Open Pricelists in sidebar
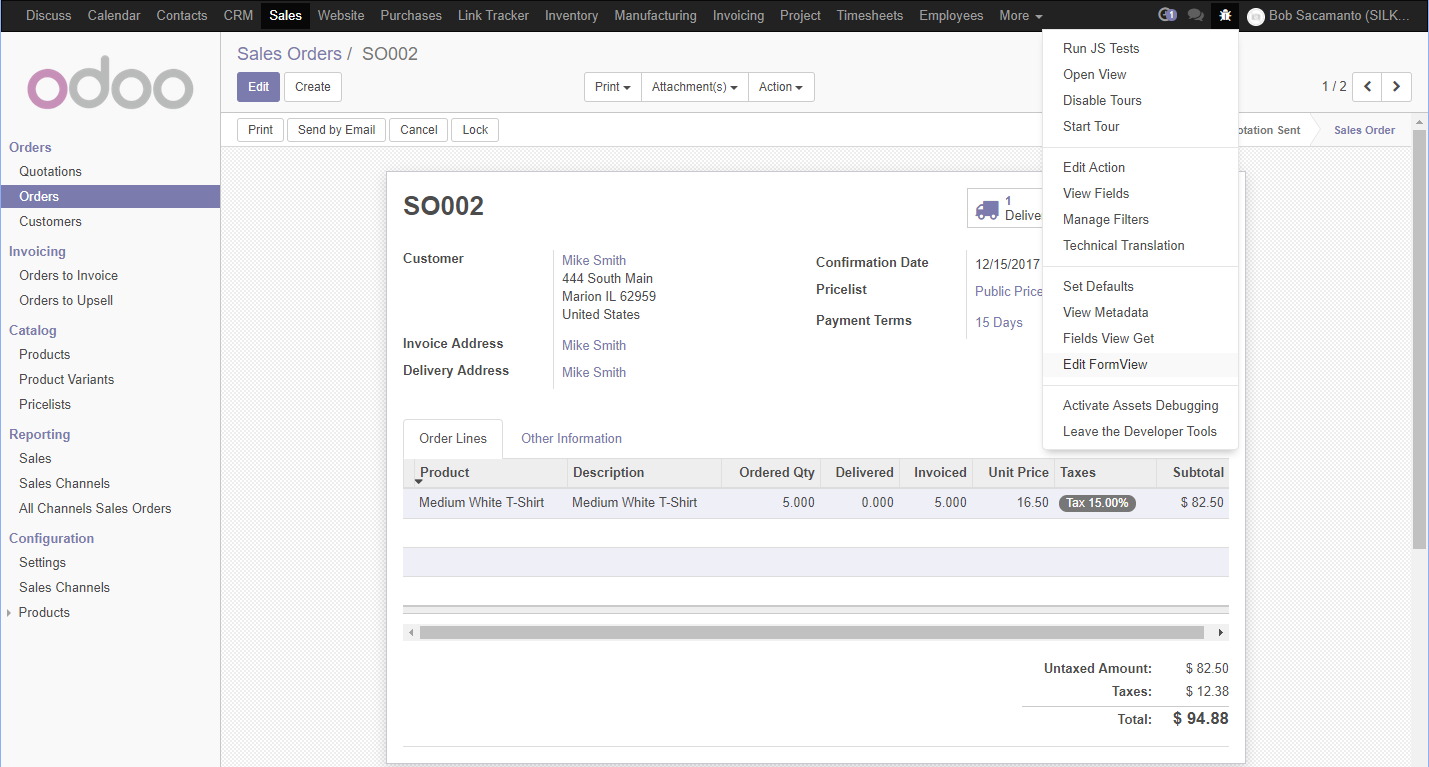 [45, 404]
